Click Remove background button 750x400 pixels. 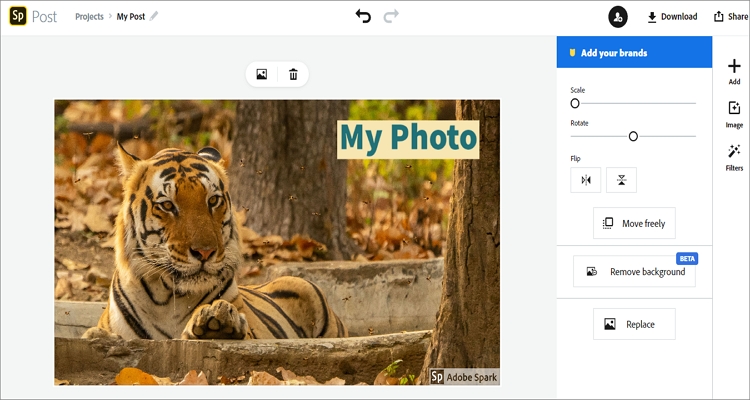tap(634, 271)
